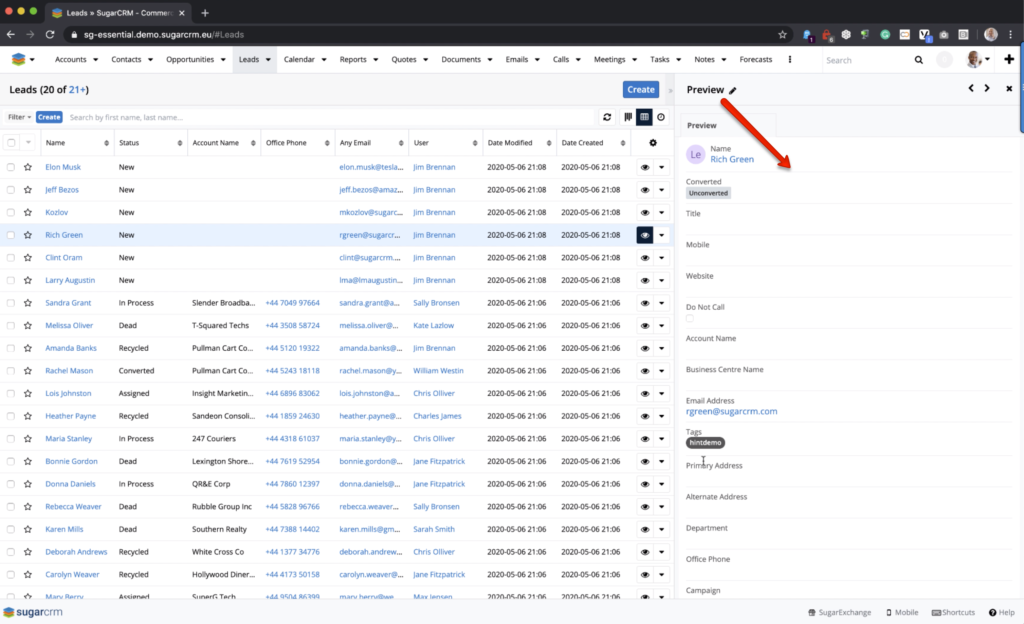Open the activity stream clock icon
The height and width of the screenshot is (624, 1024).
pyautogui.click(x=661, y=117)
